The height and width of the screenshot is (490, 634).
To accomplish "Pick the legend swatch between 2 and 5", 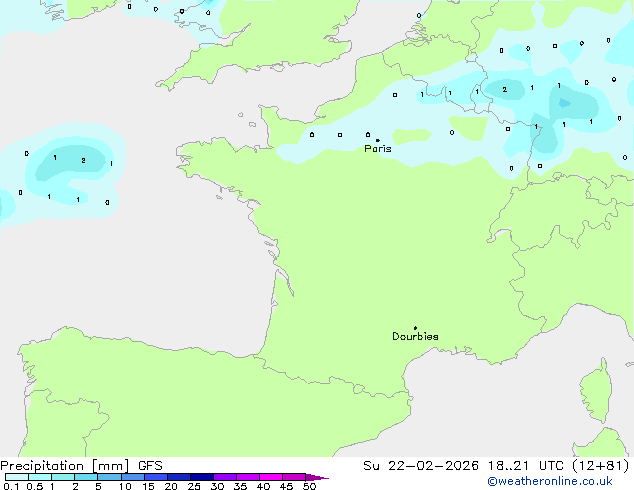I will tap(86, 477).
